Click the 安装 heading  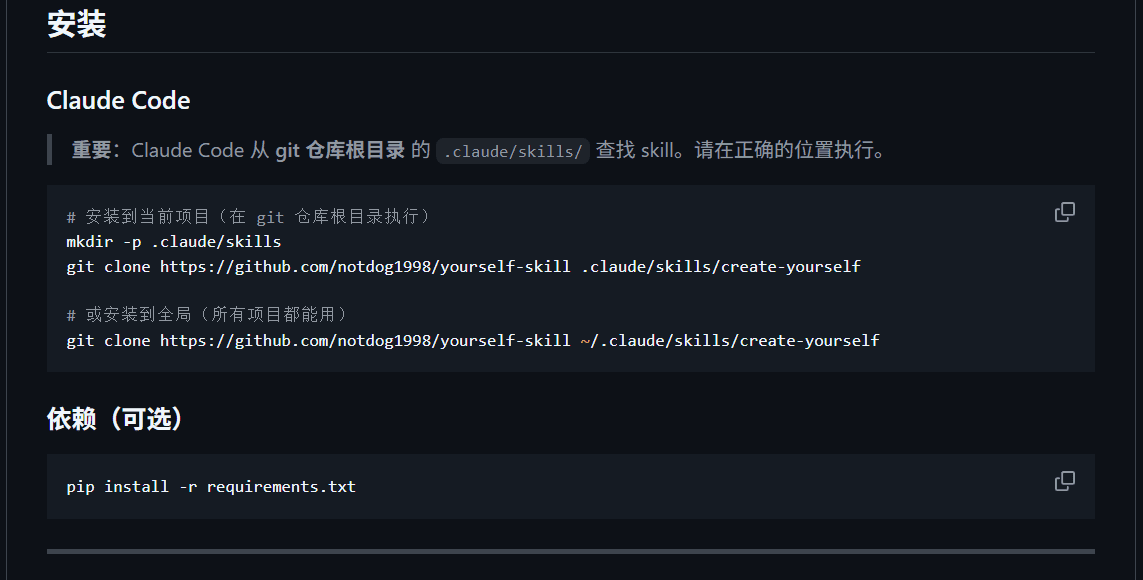click(x=75, y=24)
